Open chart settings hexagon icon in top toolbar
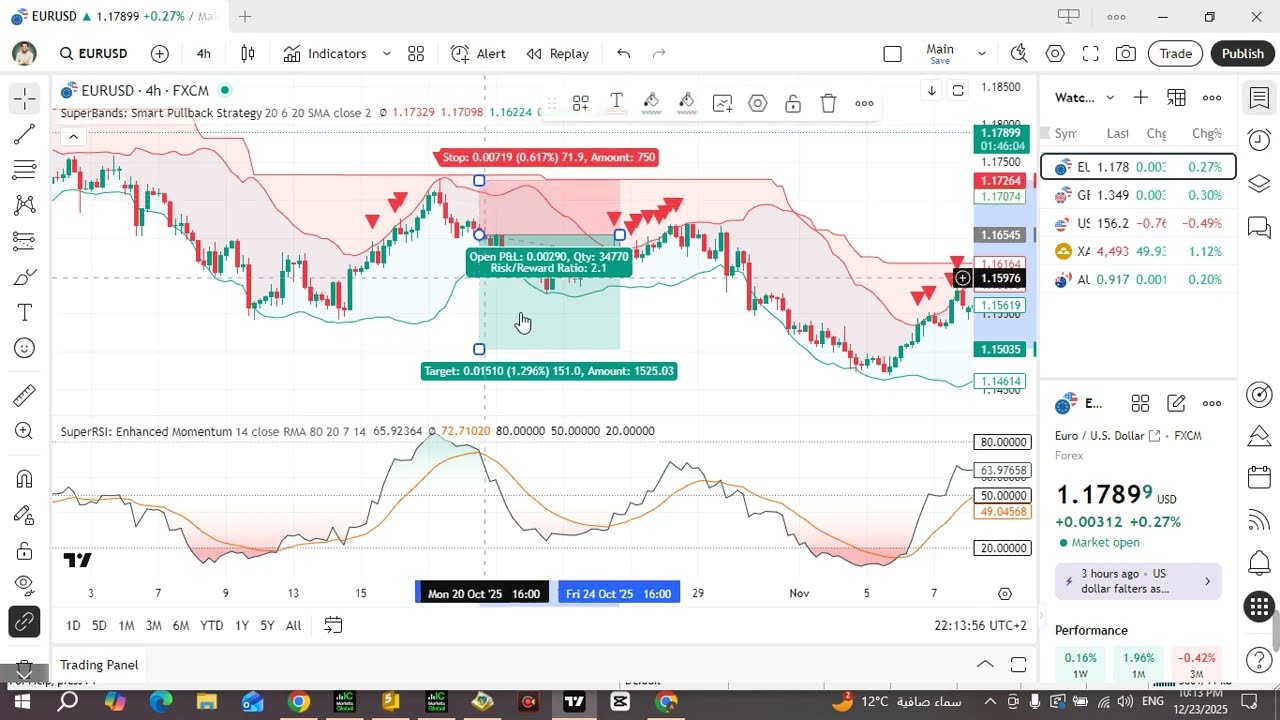The height and width of the screenshot is (720, 1280). pyautogui.click(x=1055, y=54)
